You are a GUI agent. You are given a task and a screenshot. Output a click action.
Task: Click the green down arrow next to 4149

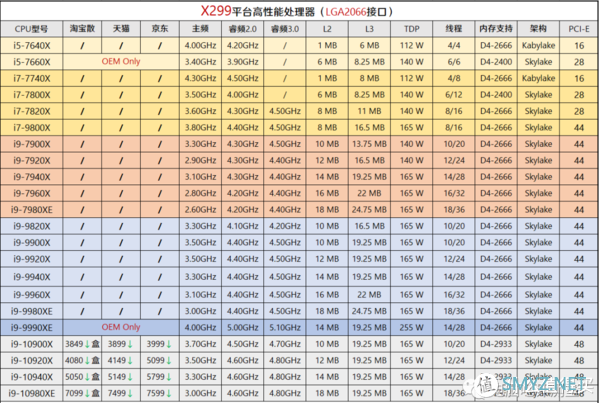[x=130, y=361]
